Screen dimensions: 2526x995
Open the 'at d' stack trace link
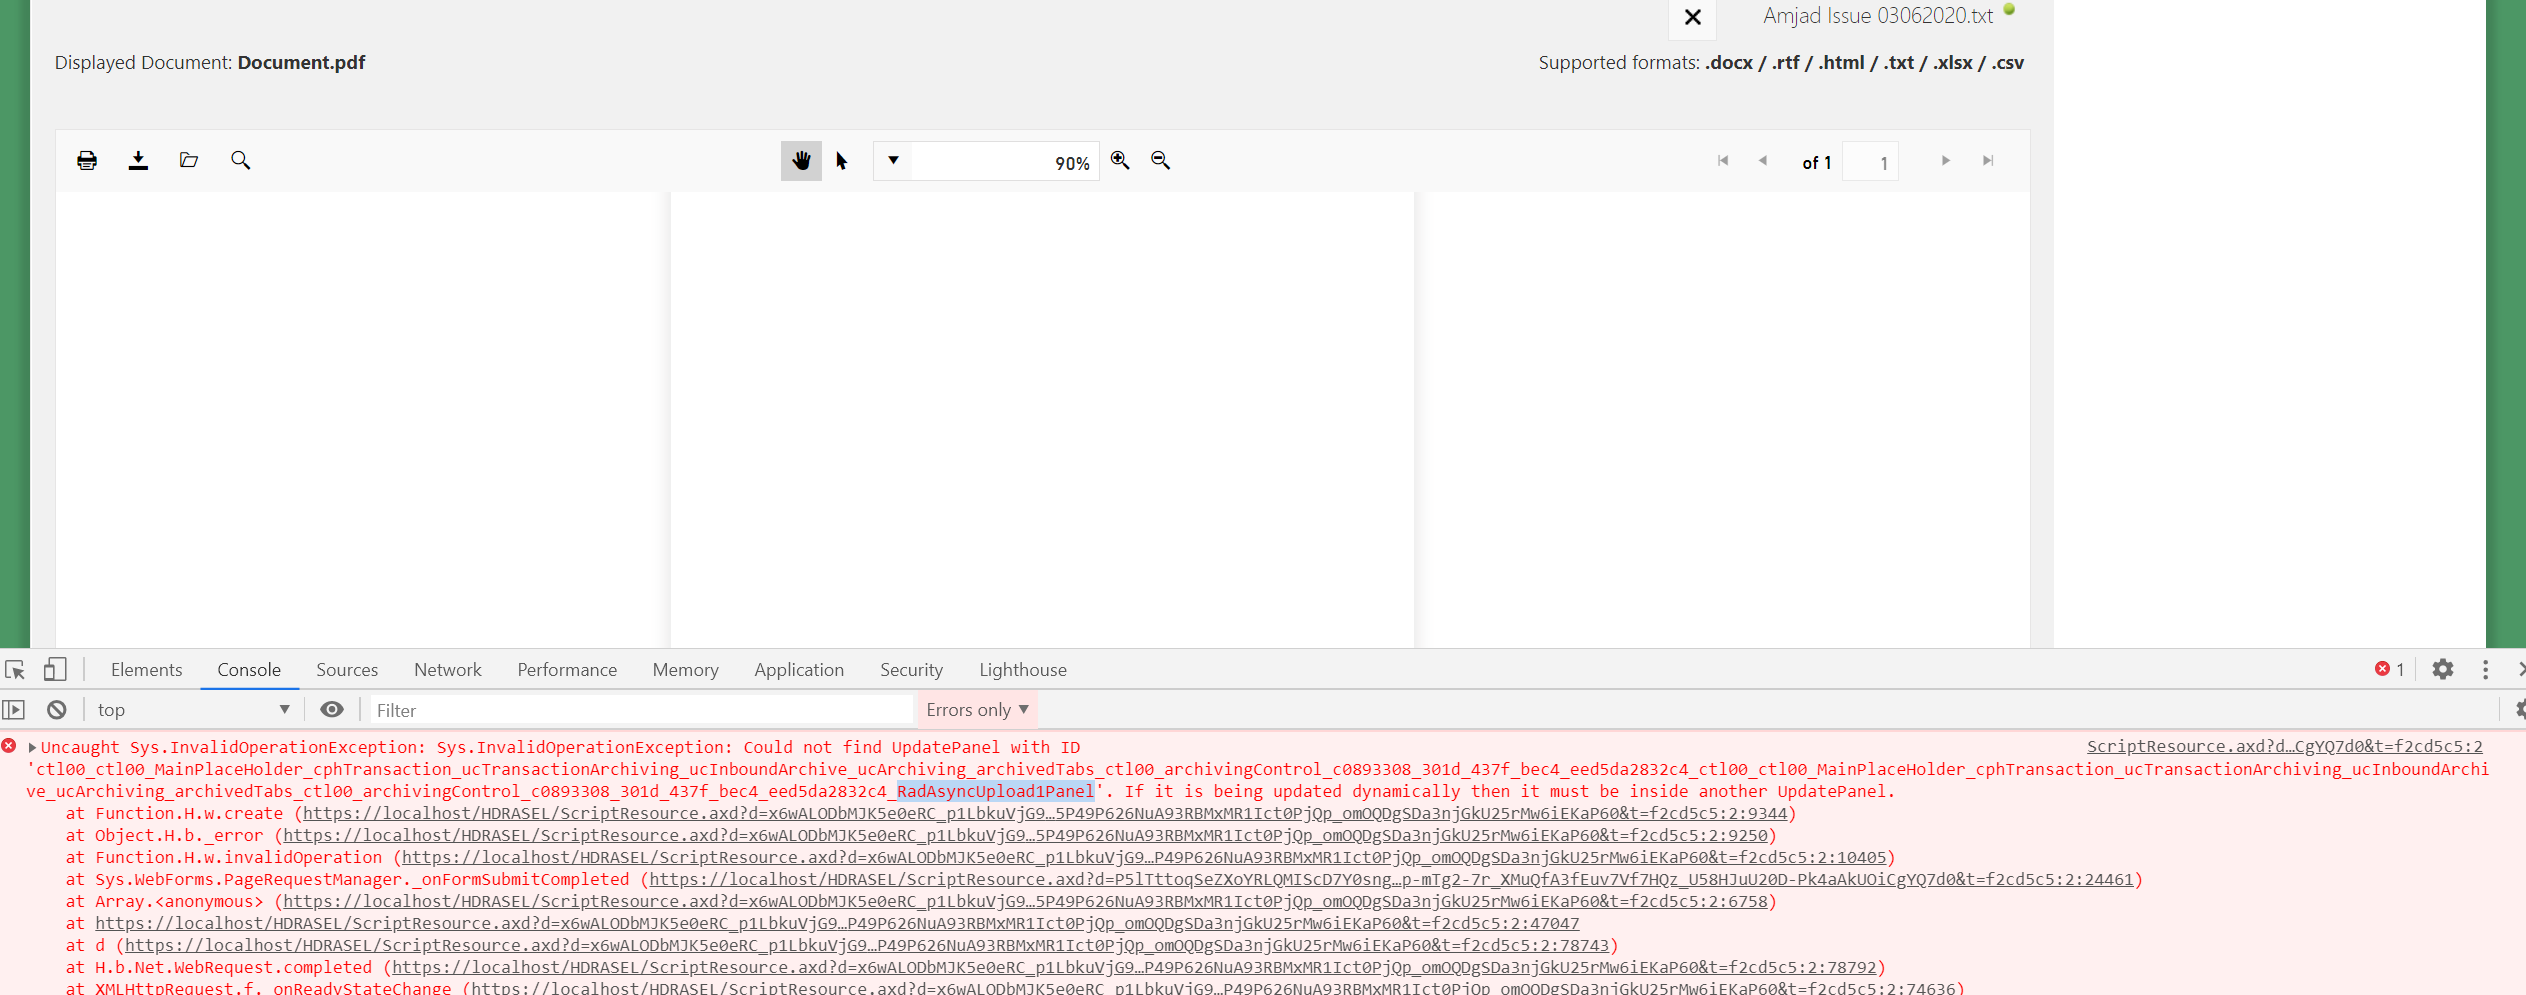[x=867, y=945]
